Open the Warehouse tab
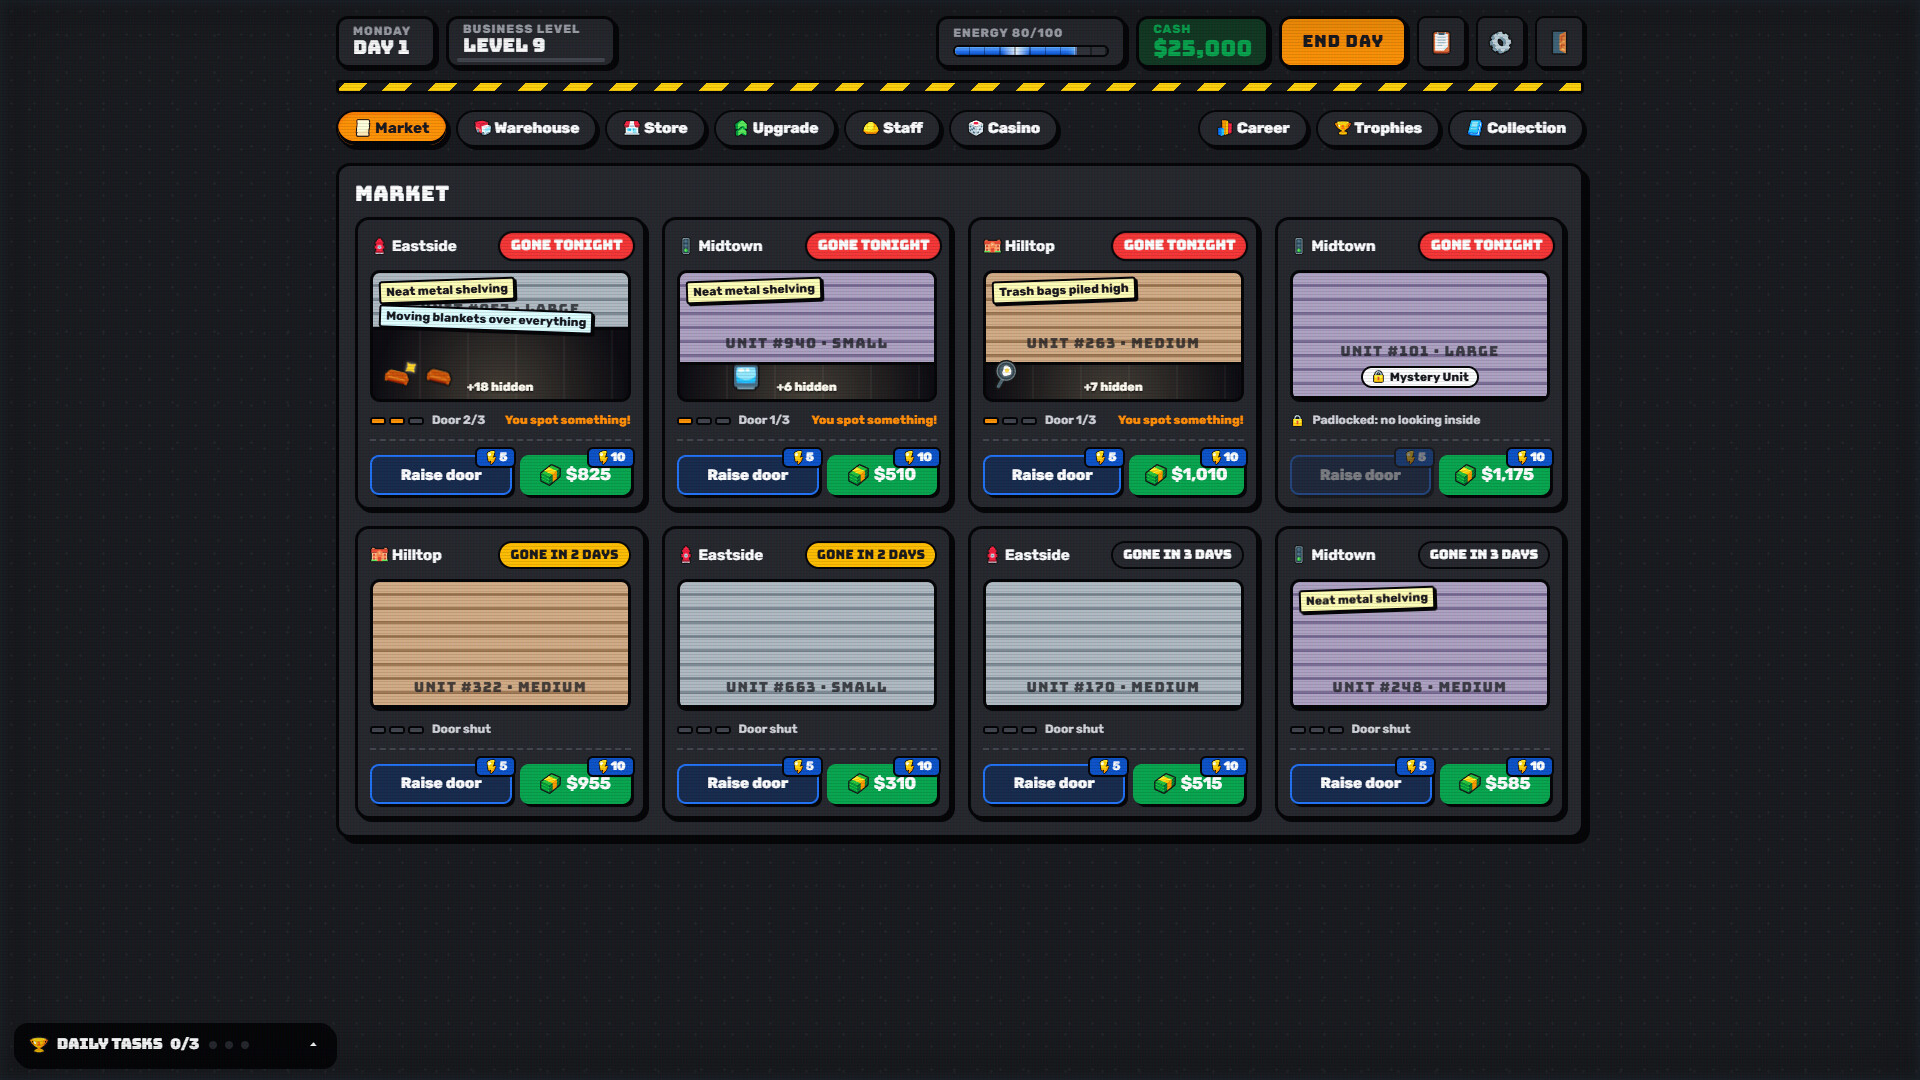 526,128
